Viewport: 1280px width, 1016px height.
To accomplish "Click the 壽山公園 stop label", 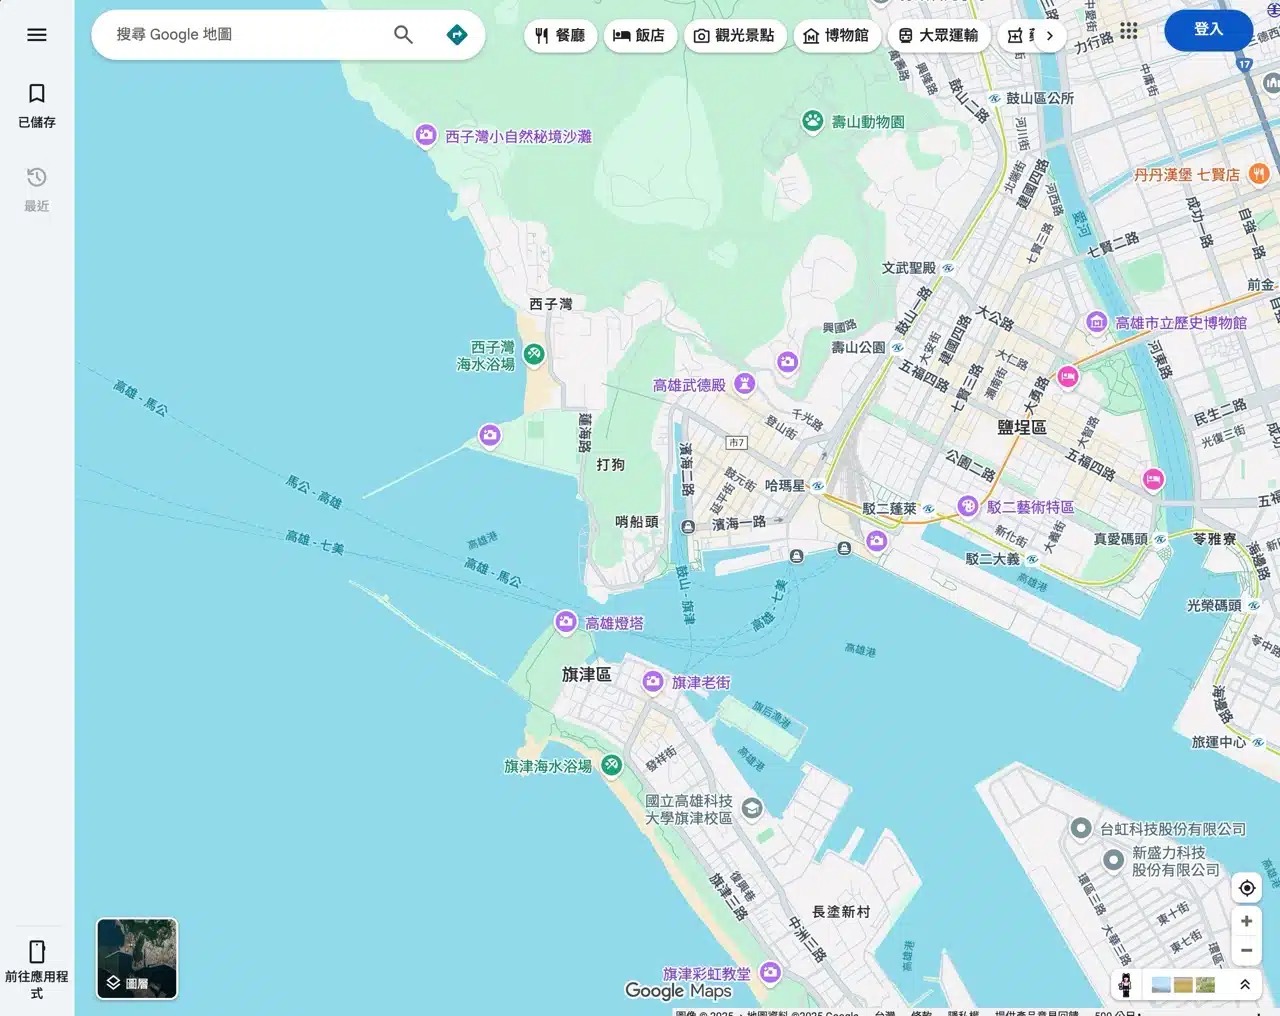I will click(x=858, y=347).
